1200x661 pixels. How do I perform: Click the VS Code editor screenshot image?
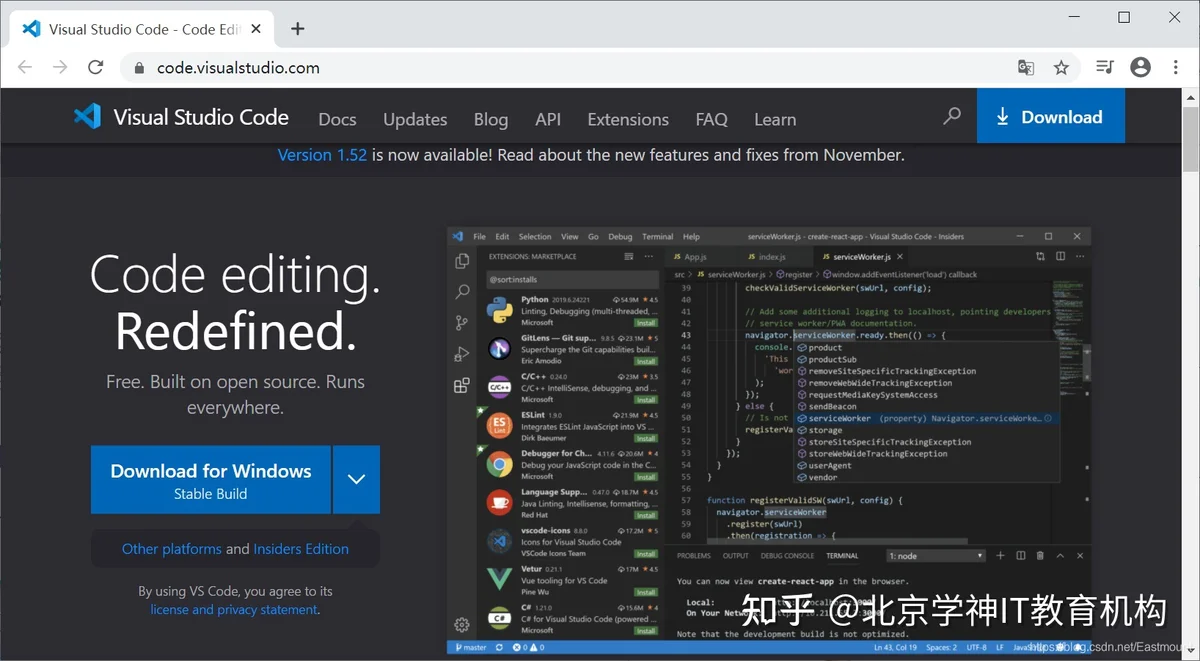point(769,440)
